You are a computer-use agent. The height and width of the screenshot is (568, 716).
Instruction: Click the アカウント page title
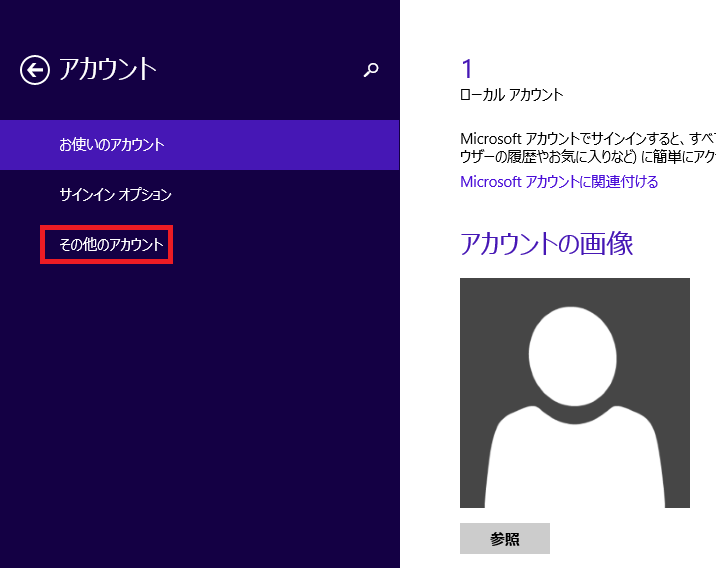[x=108, y=69]
